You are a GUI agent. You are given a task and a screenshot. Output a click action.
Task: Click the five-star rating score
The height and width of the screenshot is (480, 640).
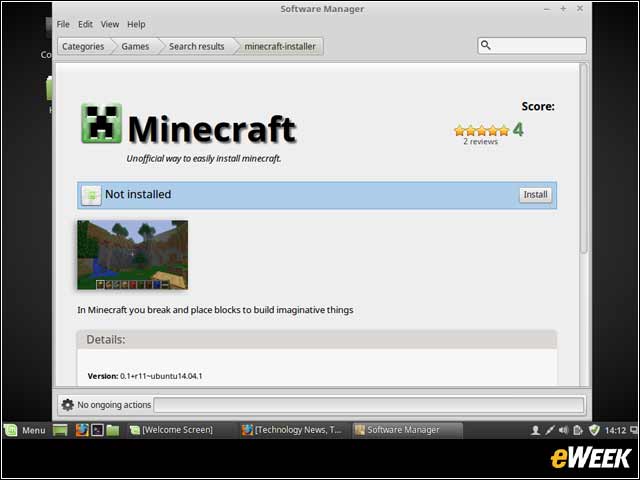(x=482, y=131)
